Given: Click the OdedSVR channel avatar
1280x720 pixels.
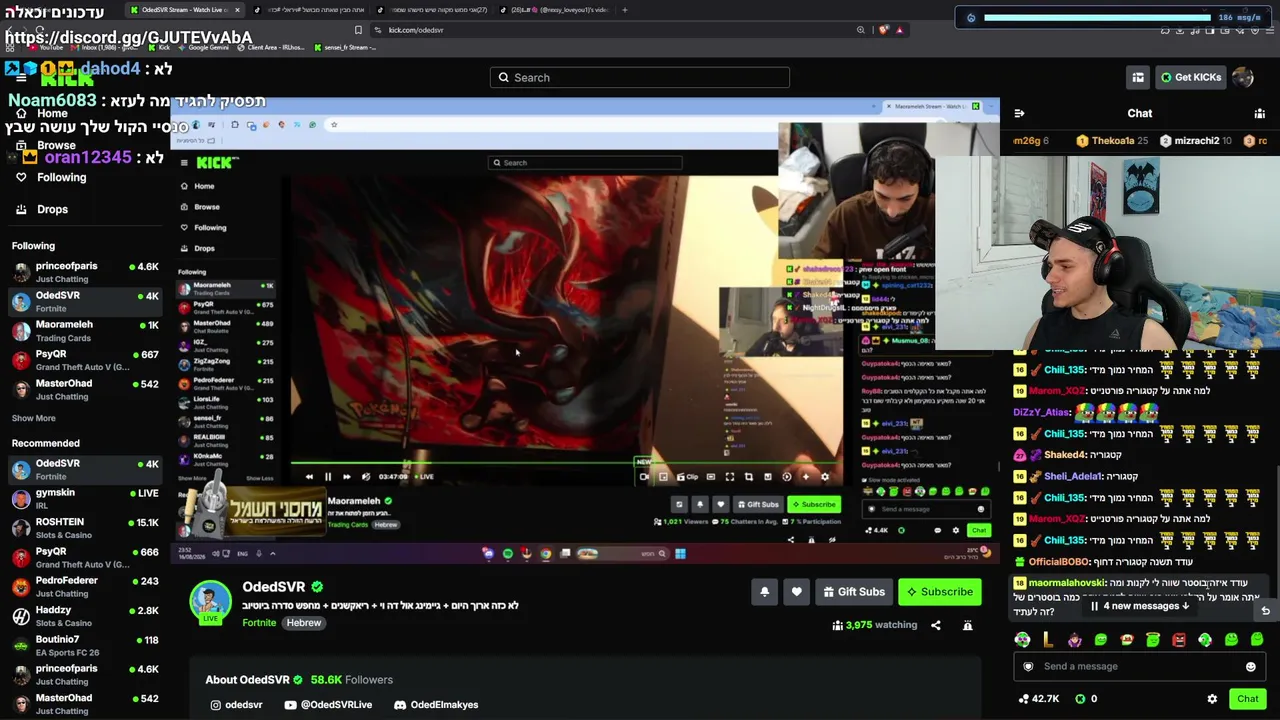Looking at the screenshot, I should click(210, 601).
